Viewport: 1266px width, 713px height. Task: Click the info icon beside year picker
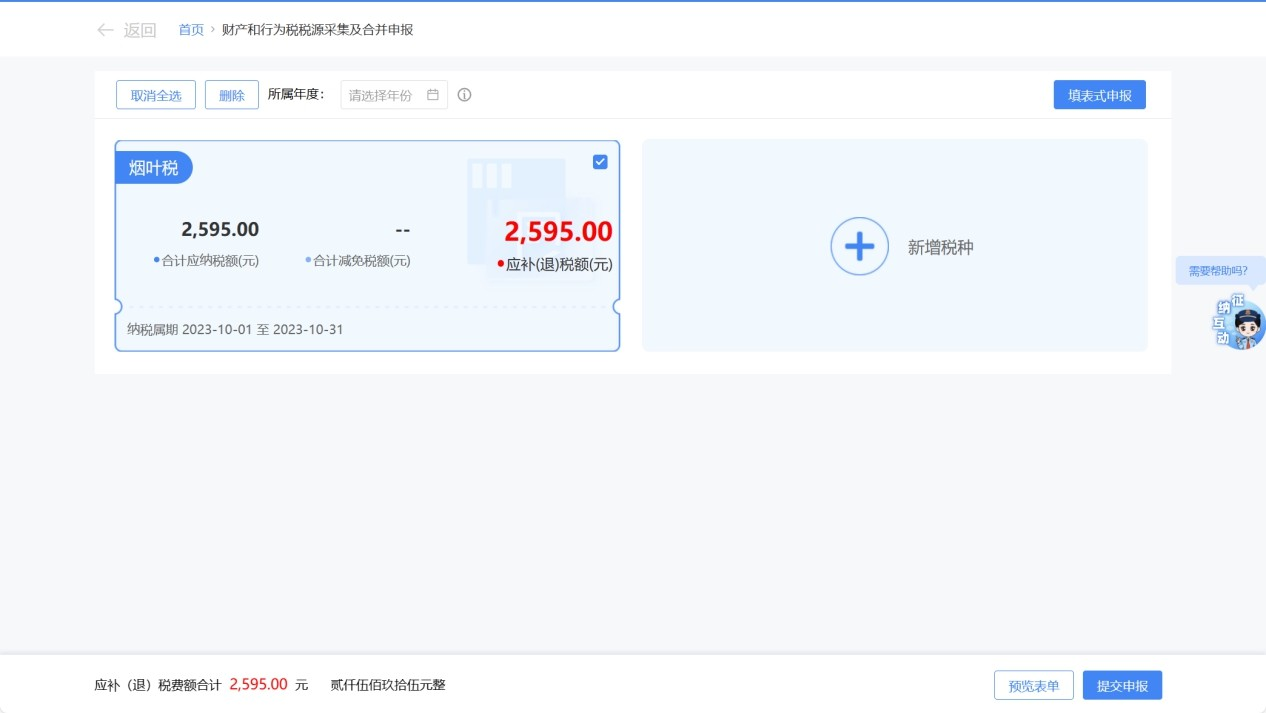(464, 95)
